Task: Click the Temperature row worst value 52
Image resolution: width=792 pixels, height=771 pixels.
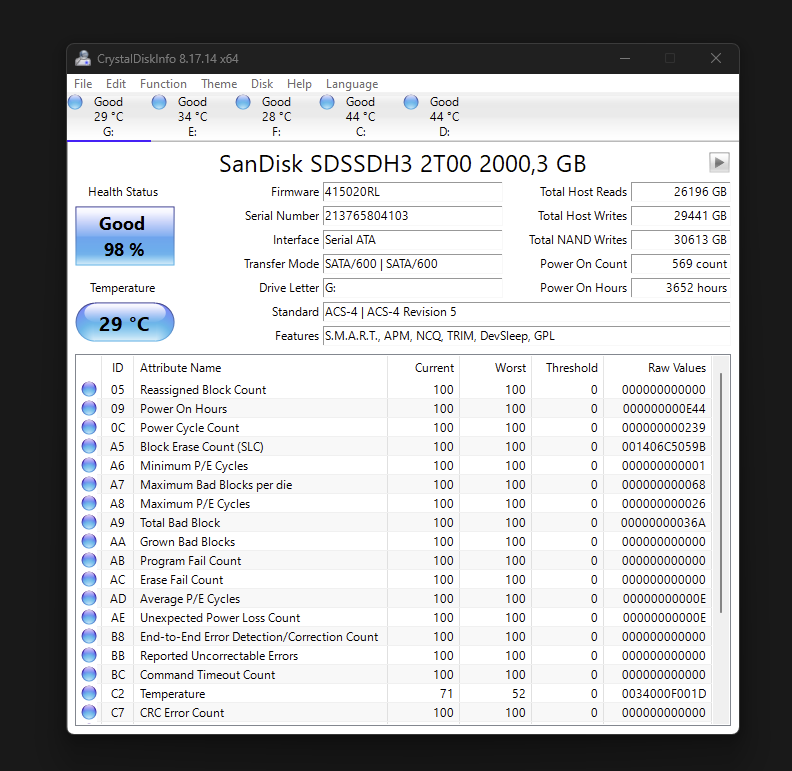Action: (519, 694)
